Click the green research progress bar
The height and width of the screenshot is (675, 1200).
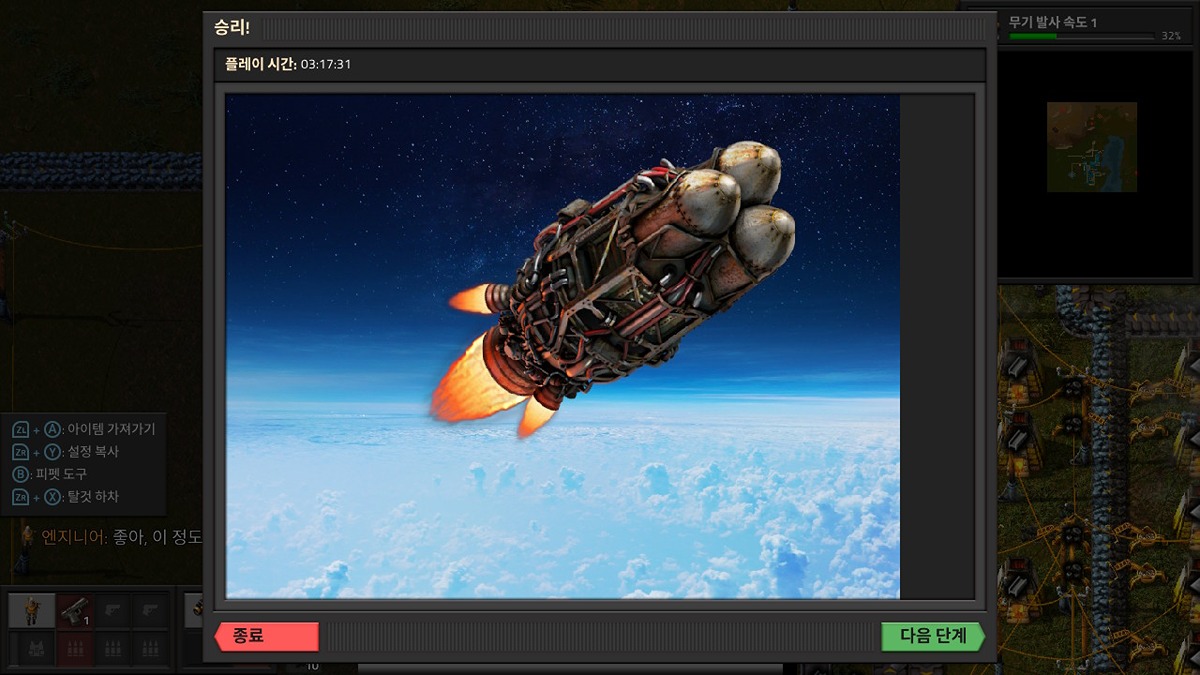point(1082,36)
